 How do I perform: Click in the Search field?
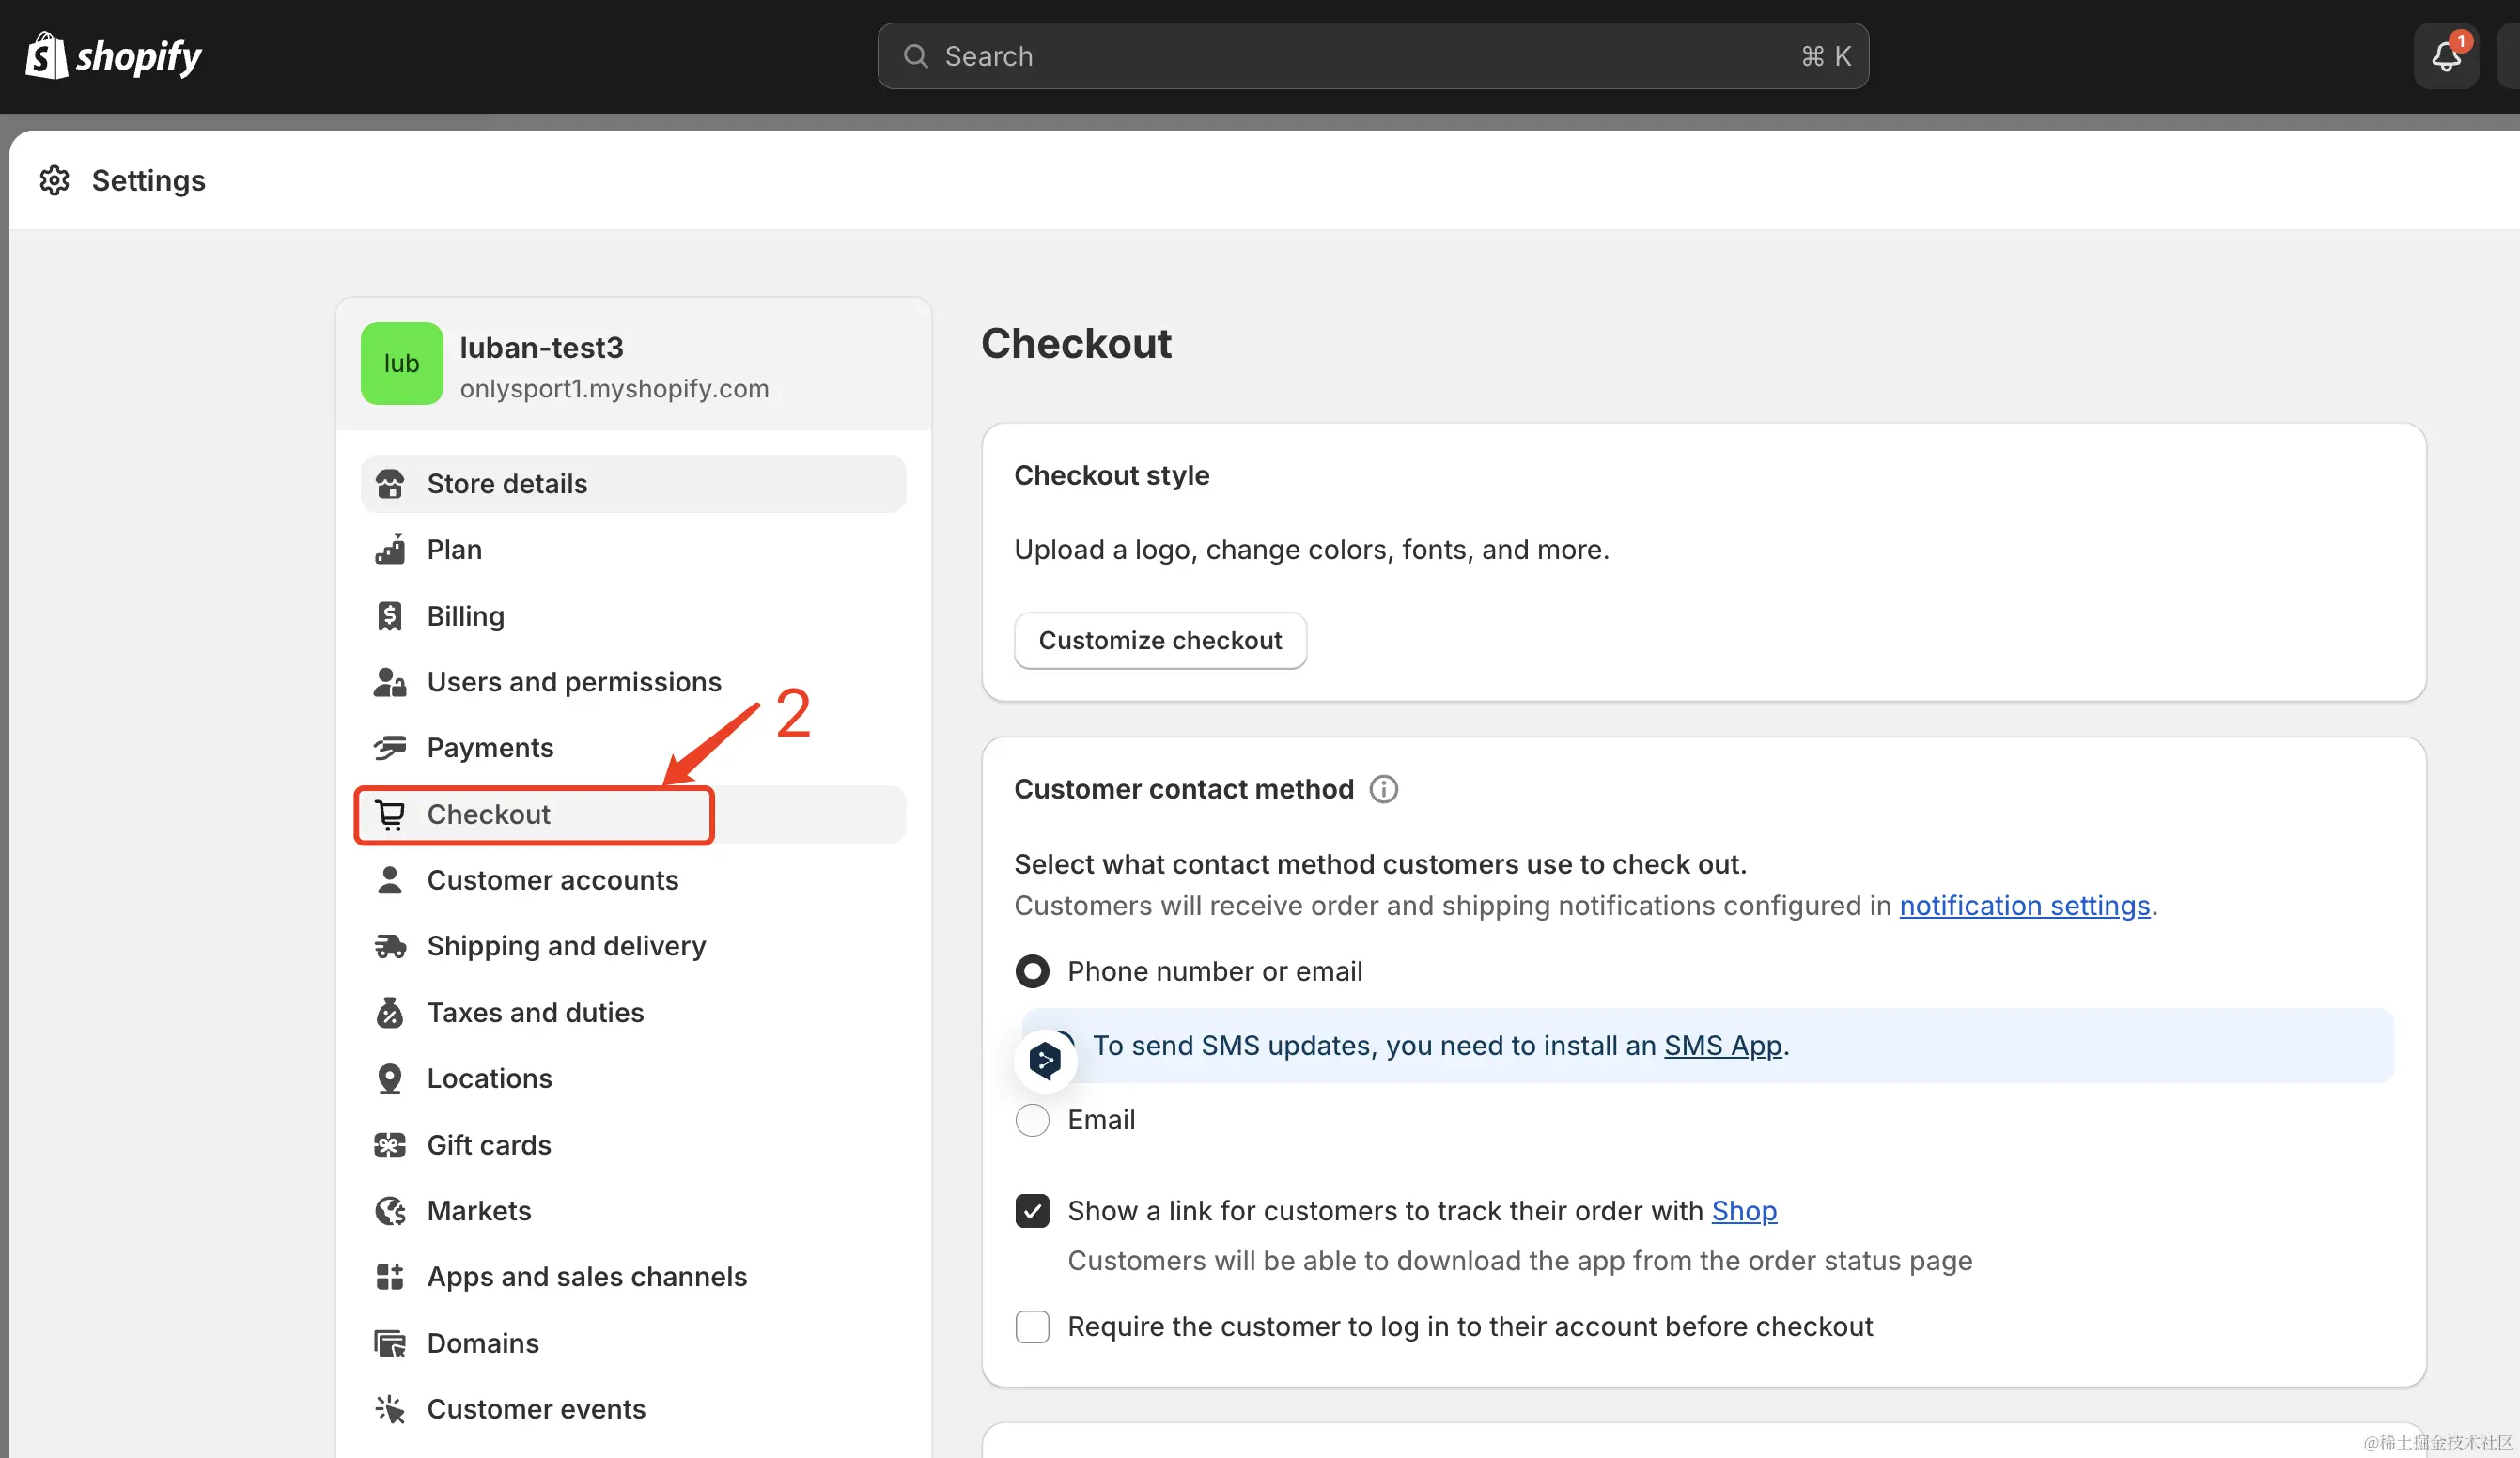[x=1372, y=56]
